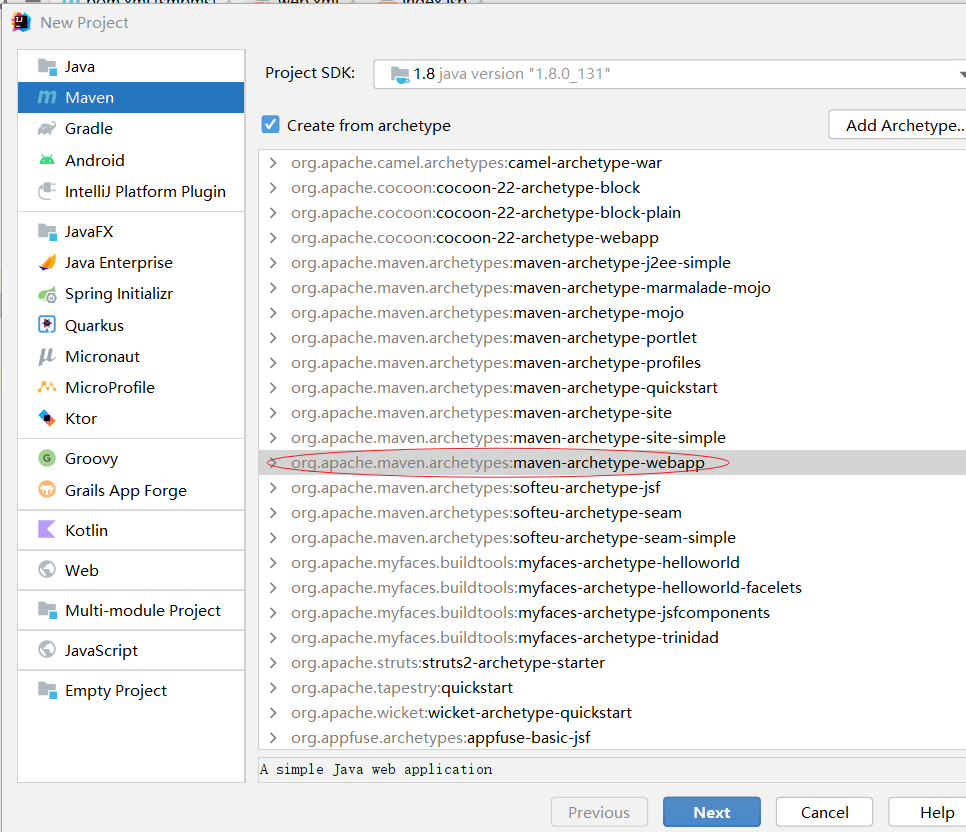Select myfaces-archetype-trinidad row
The height and width of the screenshot is (832, 966).
click(x=612, y=637)
